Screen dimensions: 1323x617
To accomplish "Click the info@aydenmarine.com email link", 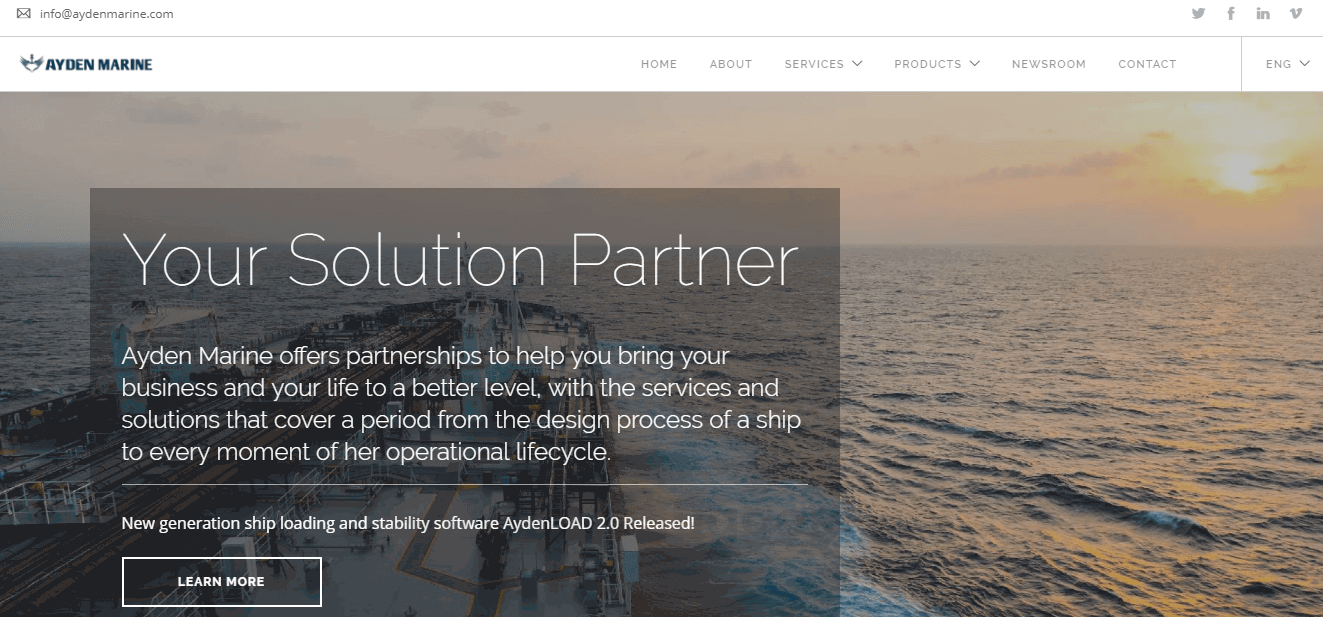I will pyautogui.click(x=107, y=14).
